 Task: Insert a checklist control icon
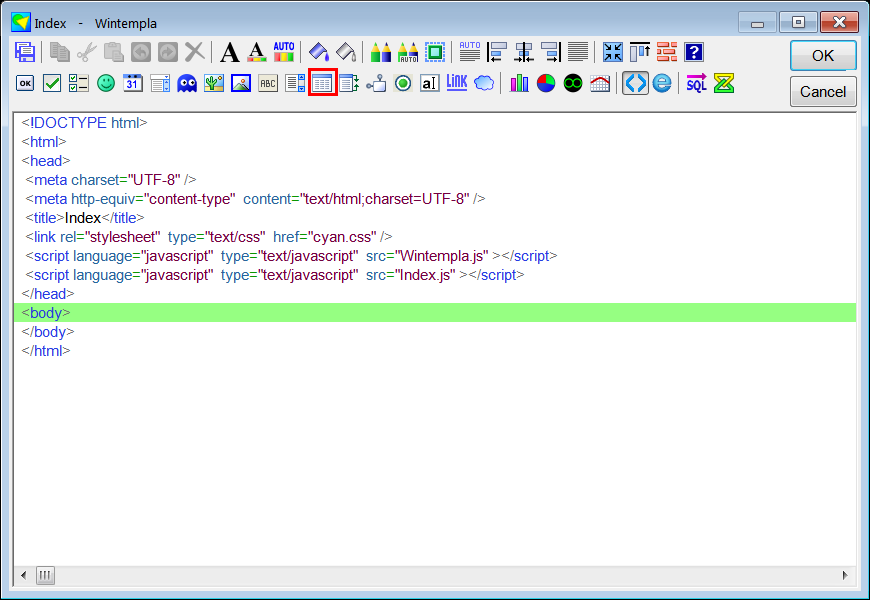coord(79,84)
